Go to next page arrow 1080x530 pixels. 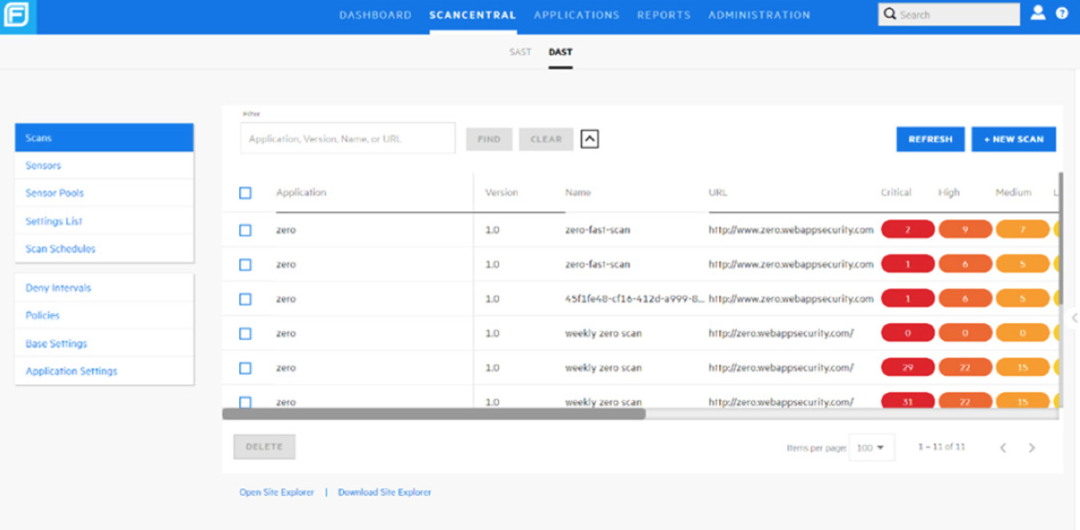1031,448
